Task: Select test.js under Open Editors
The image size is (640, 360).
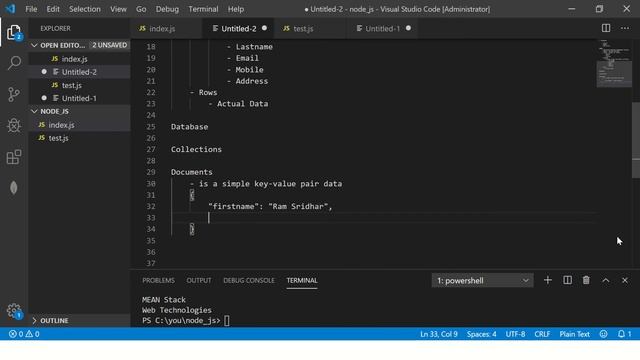Action: click(79, 85)
